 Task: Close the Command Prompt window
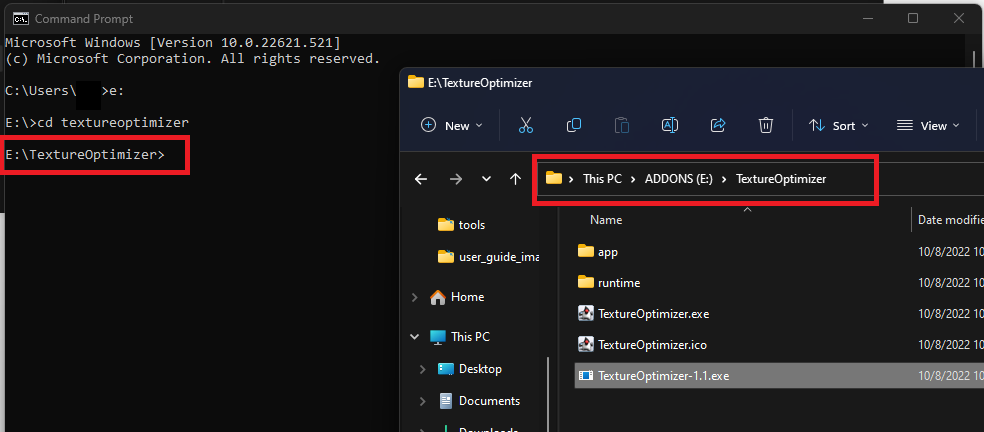(x=958, y=18)
